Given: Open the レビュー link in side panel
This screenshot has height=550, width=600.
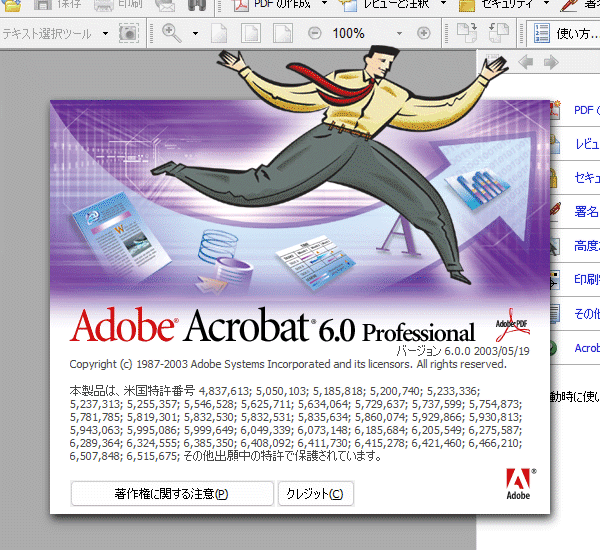Looking at the screenshot, I should click(x=587, y=144).
